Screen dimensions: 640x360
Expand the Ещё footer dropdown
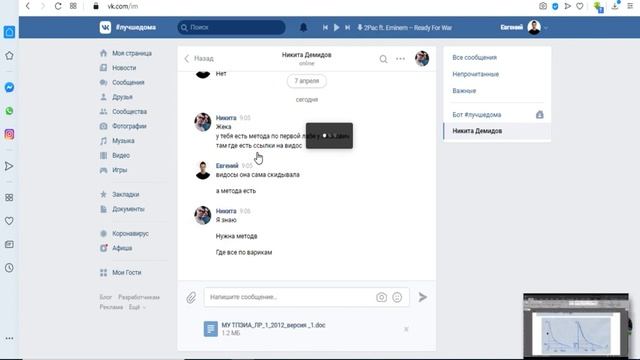point(137,307)
